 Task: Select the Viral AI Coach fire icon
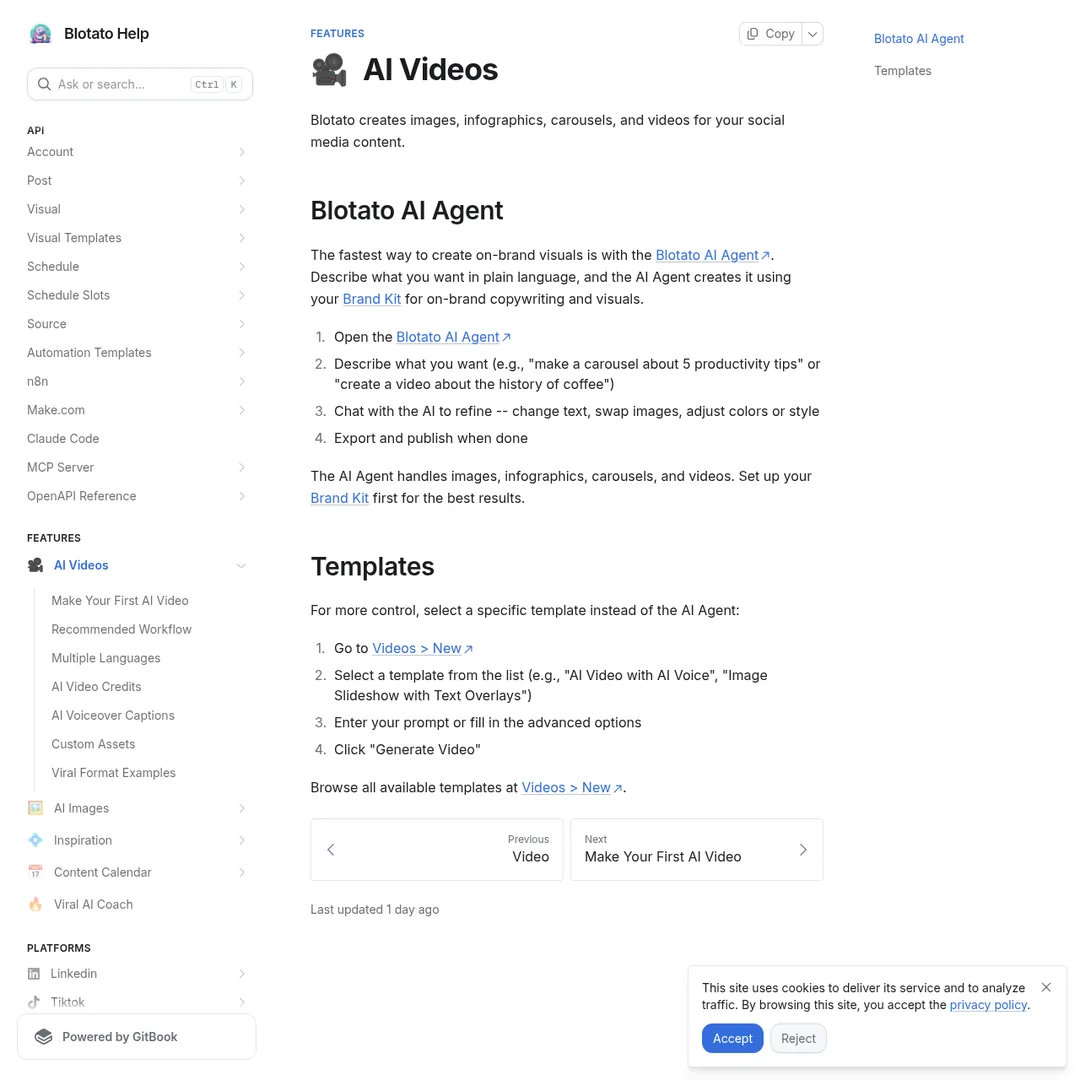35,904
